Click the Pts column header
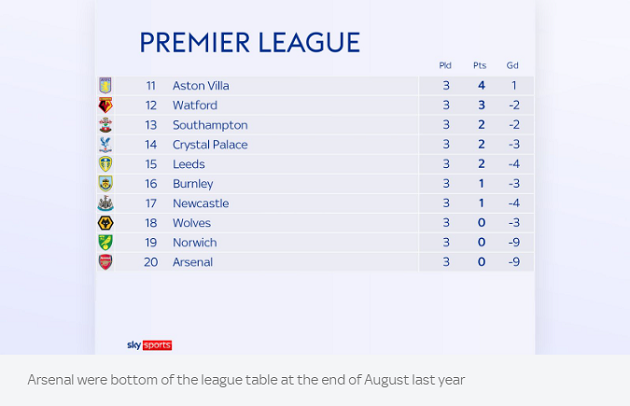The height and width of the screenshot is (406, 630). click(x=480, y=66)
